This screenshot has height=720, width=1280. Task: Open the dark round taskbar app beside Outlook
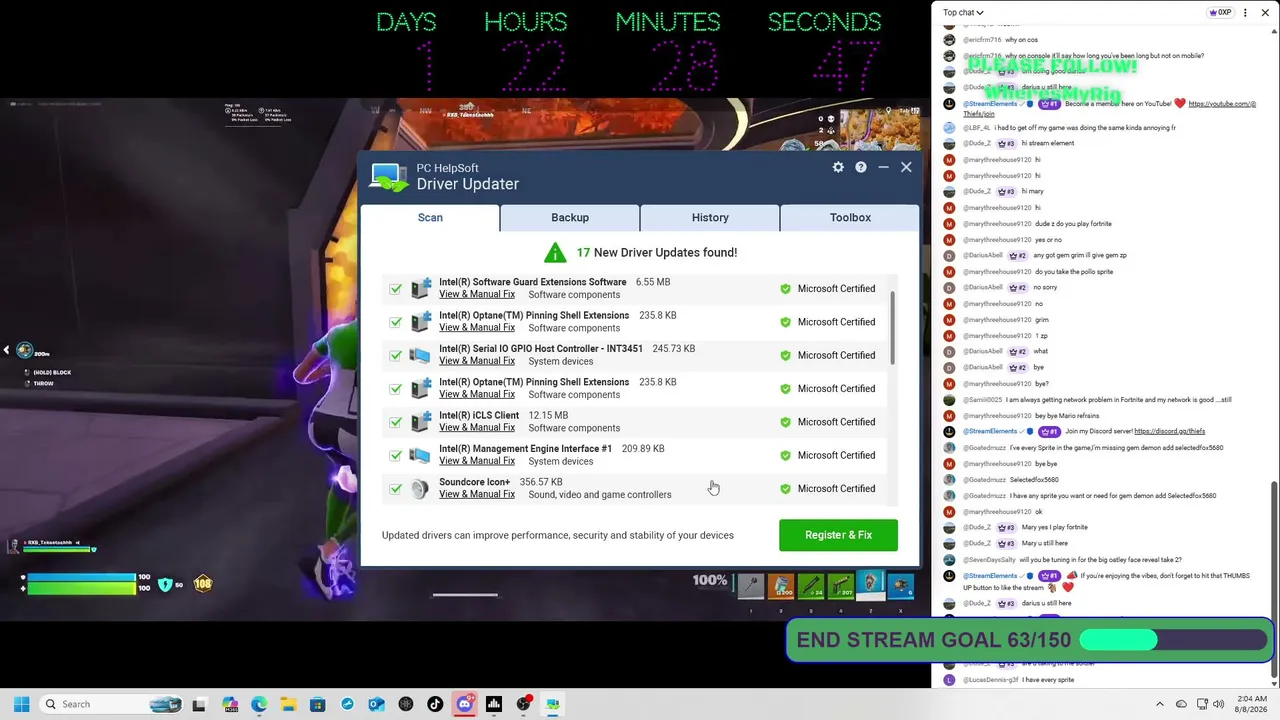click(x=406, y=704)
